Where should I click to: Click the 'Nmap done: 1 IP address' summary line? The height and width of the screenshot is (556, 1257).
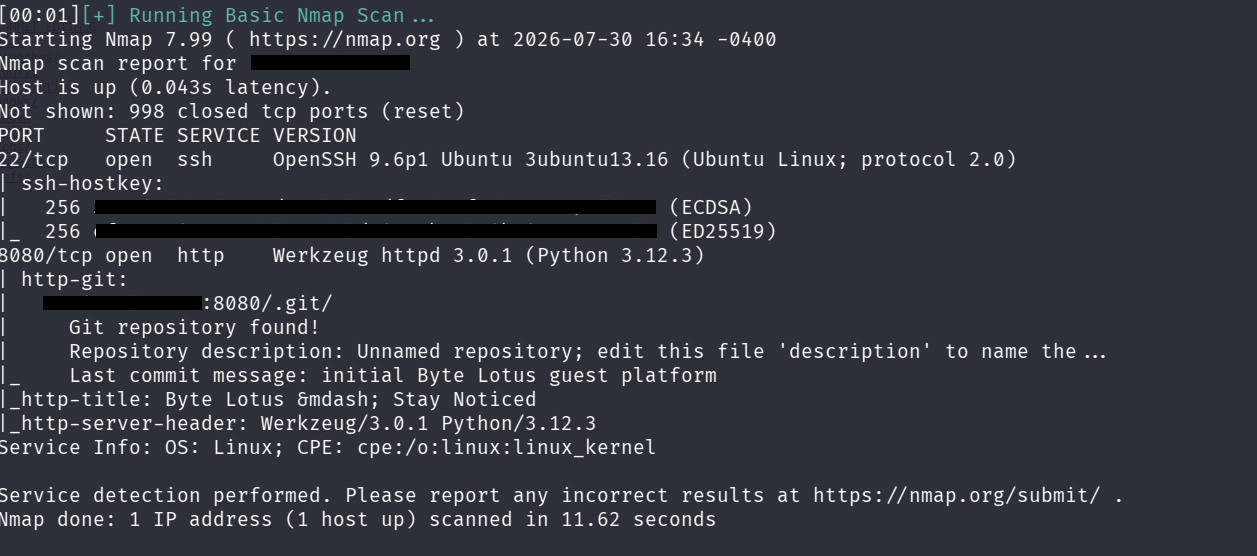pos(358,520)
